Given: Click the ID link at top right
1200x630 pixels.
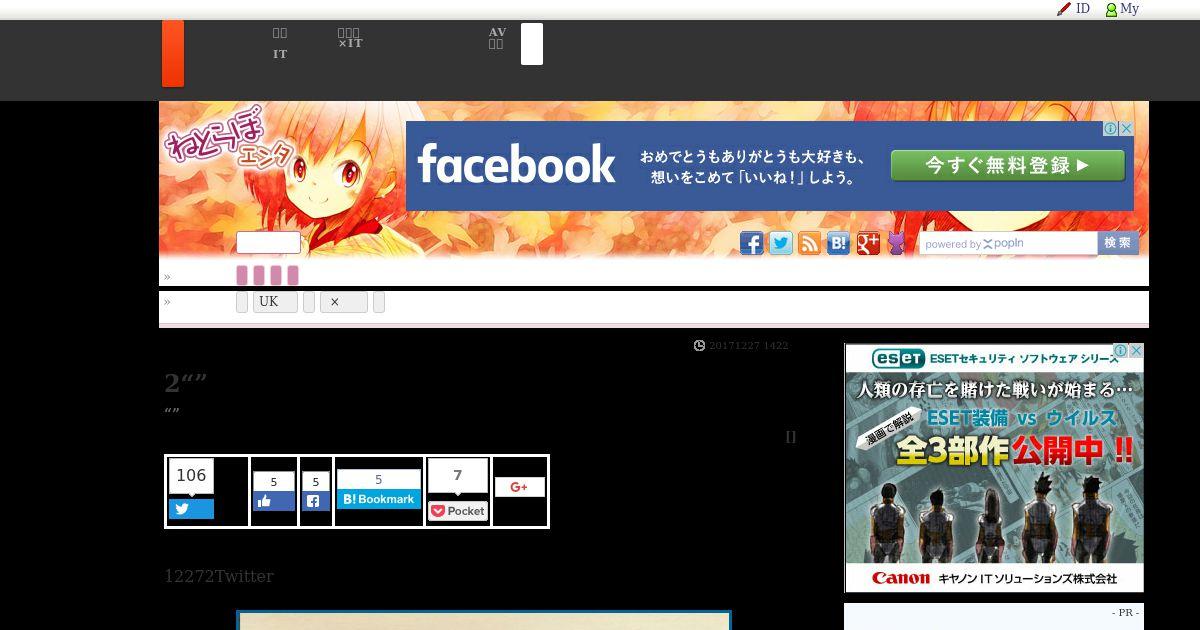Looking at the screenshot, I should point(1083,9).
